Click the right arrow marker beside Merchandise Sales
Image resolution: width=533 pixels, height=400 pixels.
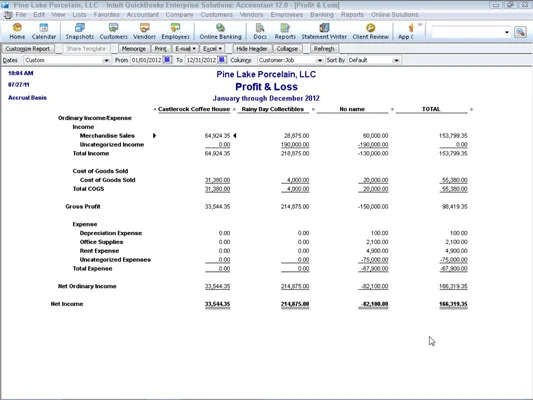pyautogui.click(x=154, y=136)
